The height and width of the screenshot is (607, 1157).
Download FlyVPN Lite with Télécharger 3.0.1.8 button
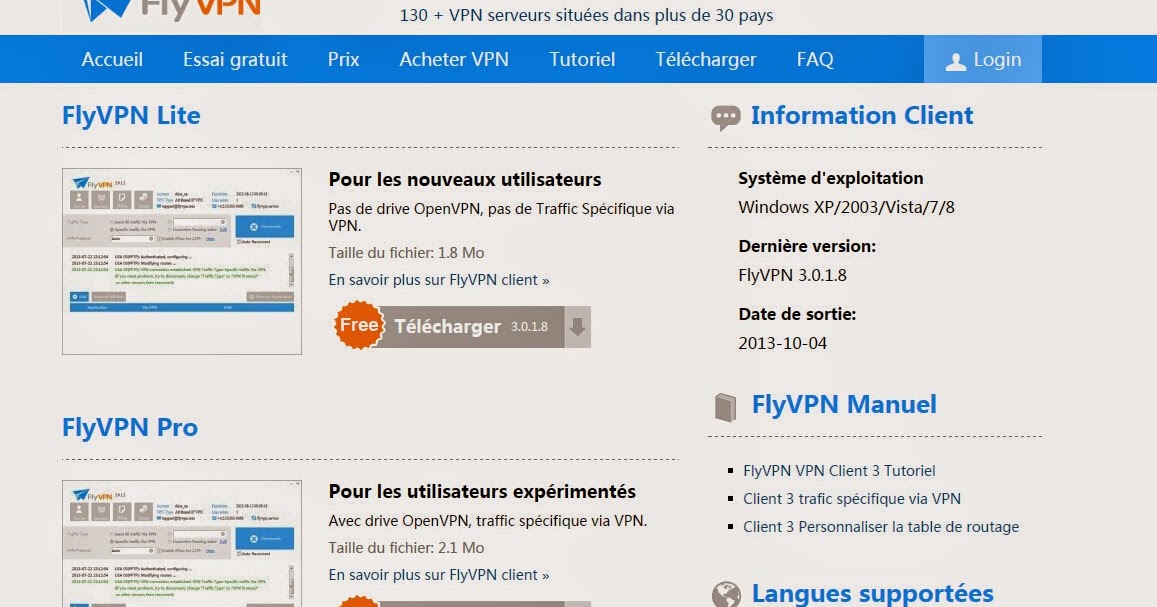click(463, 327)
